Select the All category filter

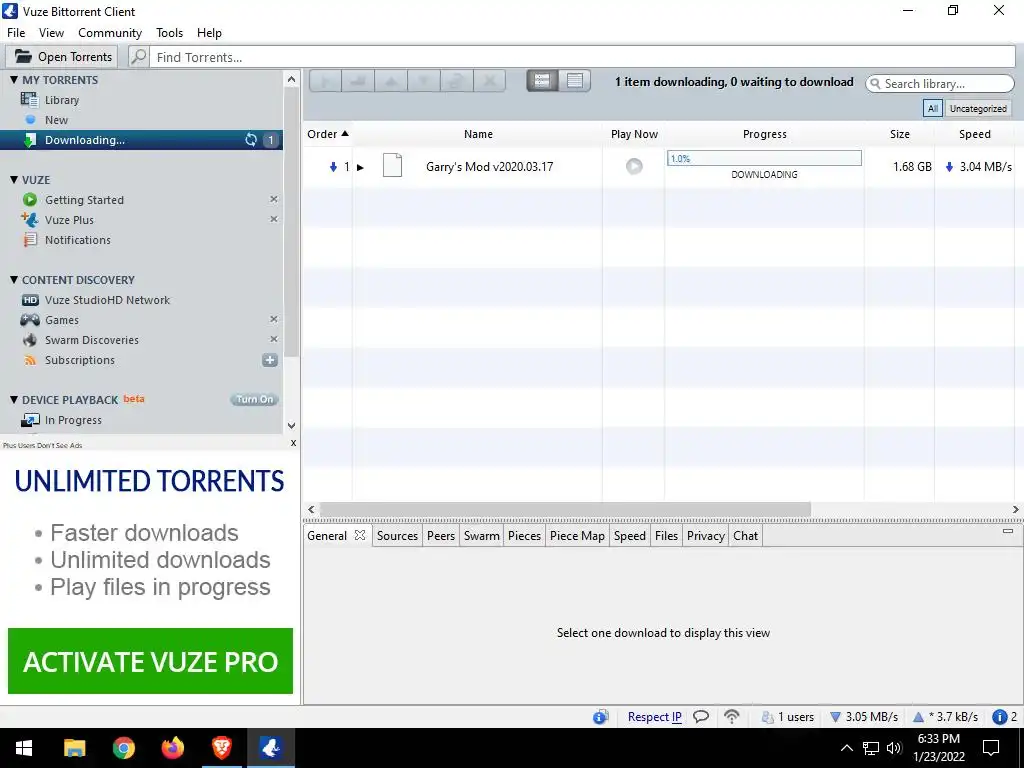(x=933, y=108)
